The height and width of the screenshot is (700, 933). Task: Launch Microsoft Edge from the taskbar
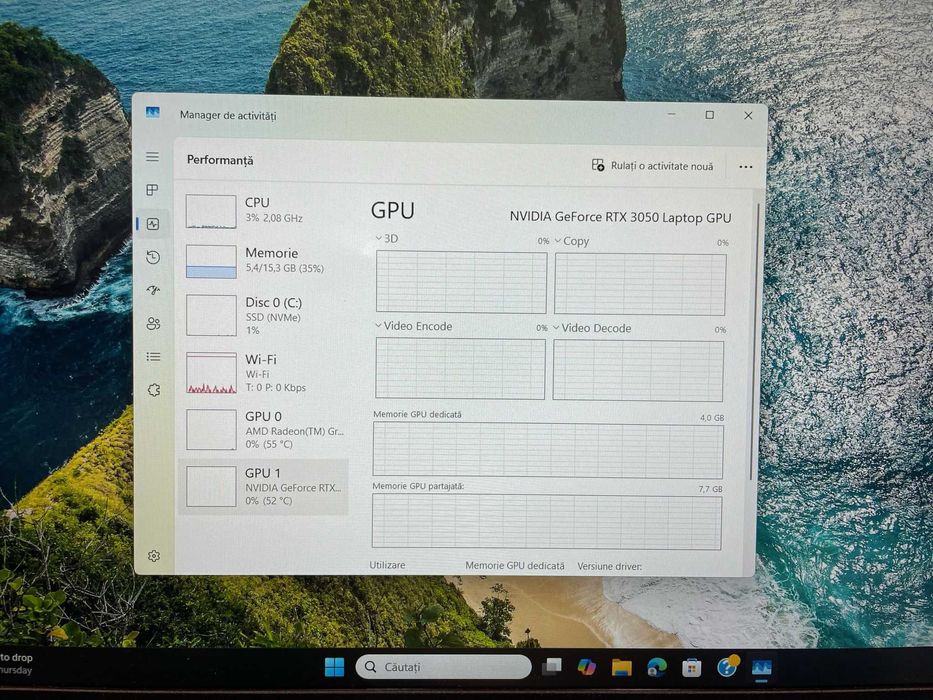[x=657, y=667]
